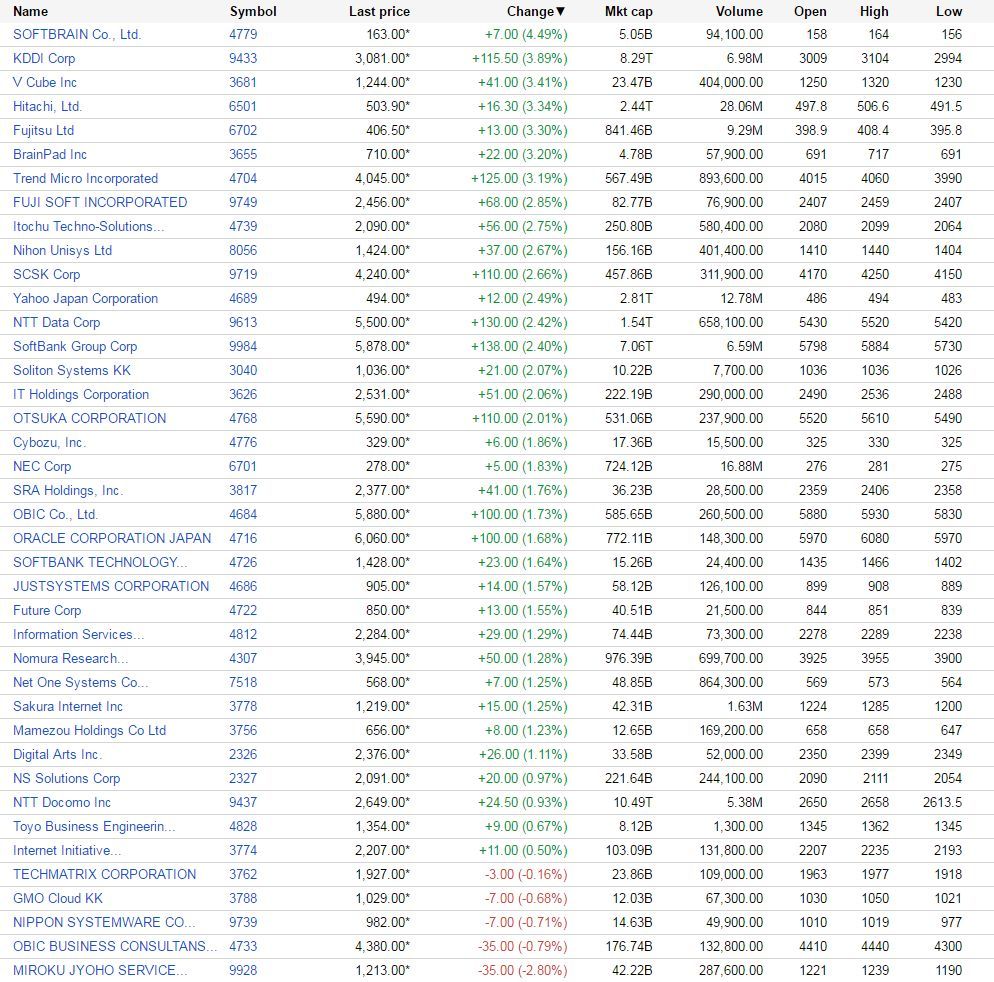Screen dimensions: 994x982
Task: Open NTT Data Corp link
Action: tap(56, 323)
